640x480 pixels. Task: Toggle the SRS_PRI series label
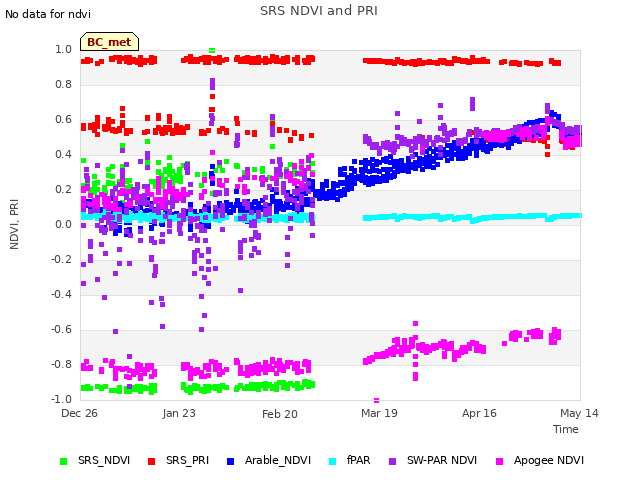pos(187,460)
